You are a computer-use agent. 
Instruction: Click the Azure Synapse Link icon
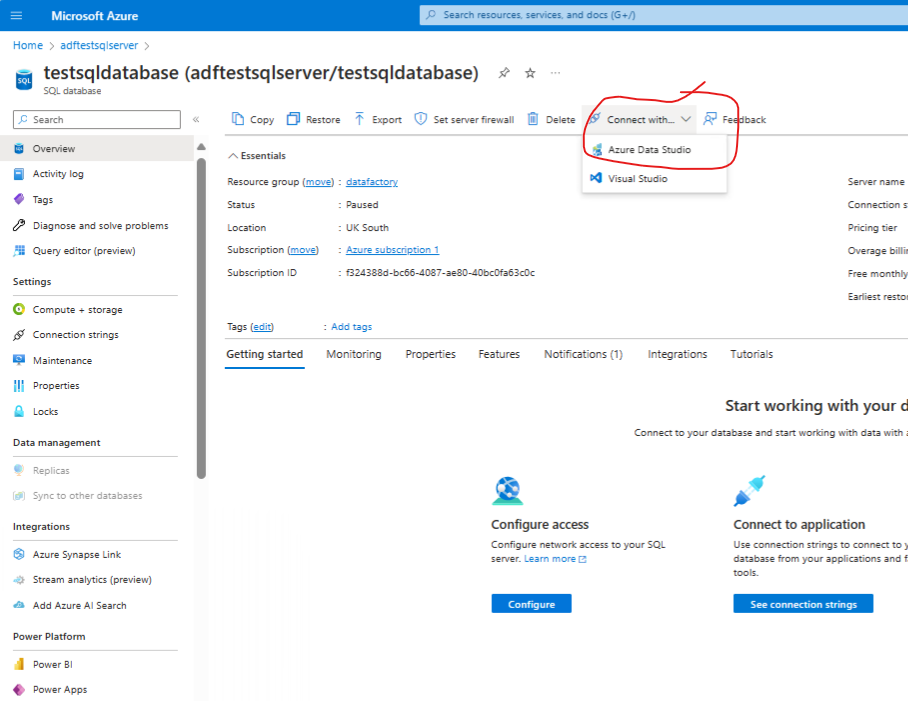coord(19,554)
